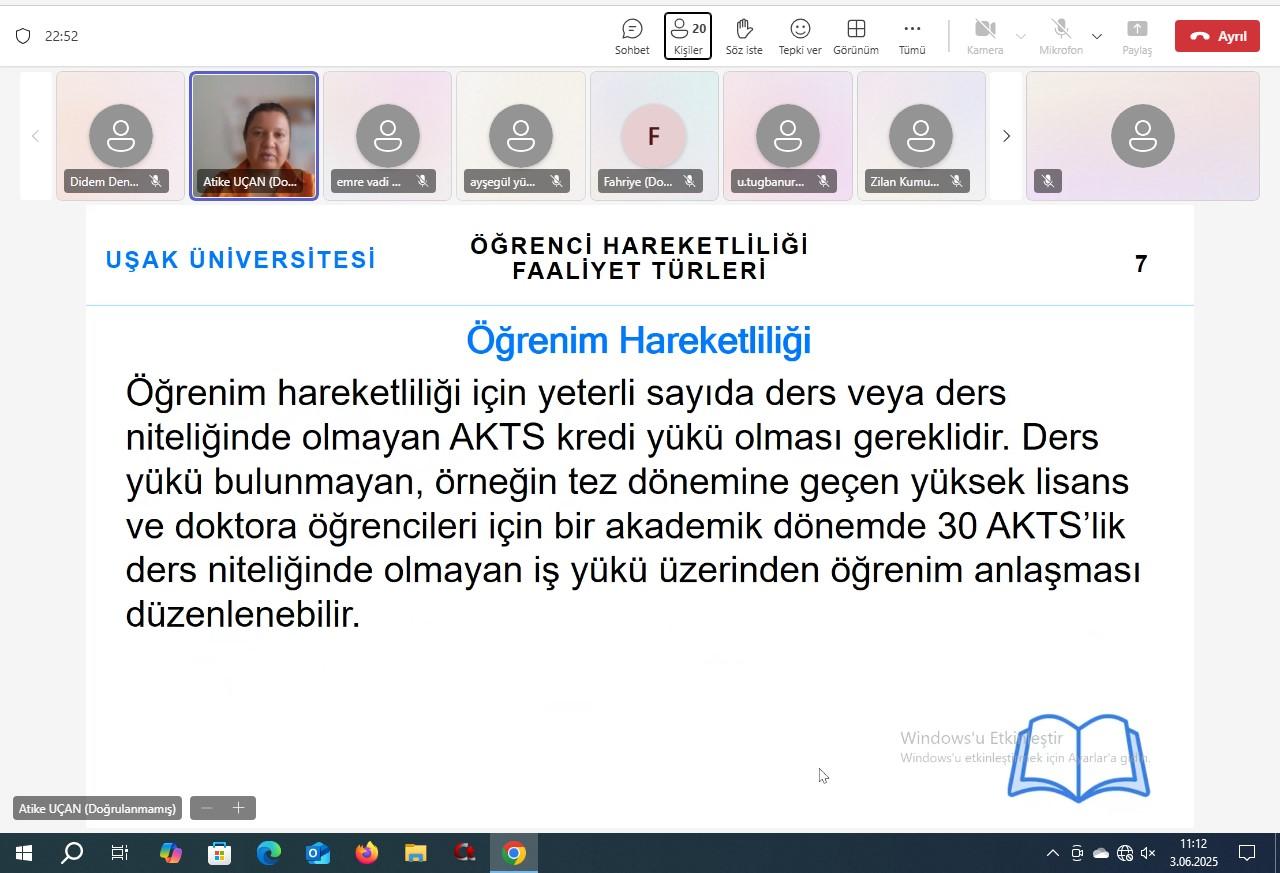Show hidden system tray icons

[x=1052, y=853]
